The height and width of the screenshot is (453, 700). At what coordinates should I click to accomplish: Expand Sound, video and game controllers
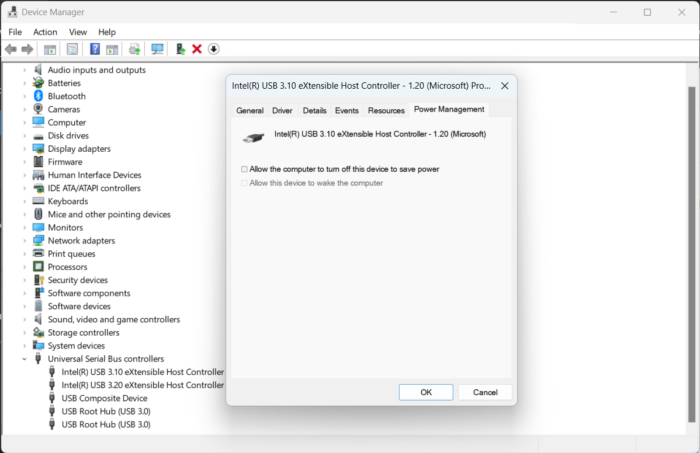[25, 319]
